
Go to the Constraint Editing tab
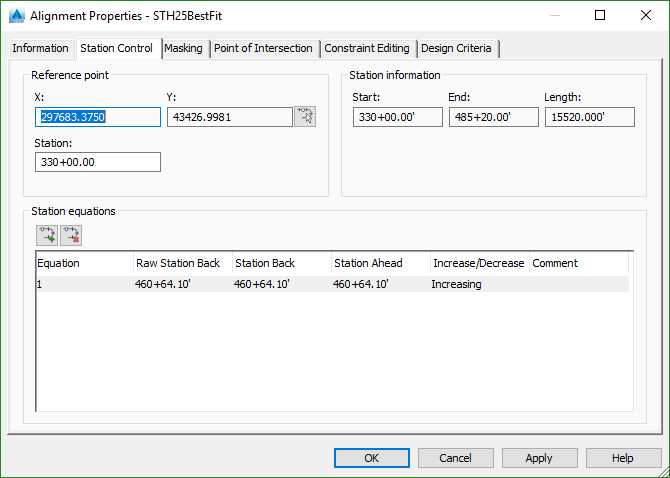(367, 48)
